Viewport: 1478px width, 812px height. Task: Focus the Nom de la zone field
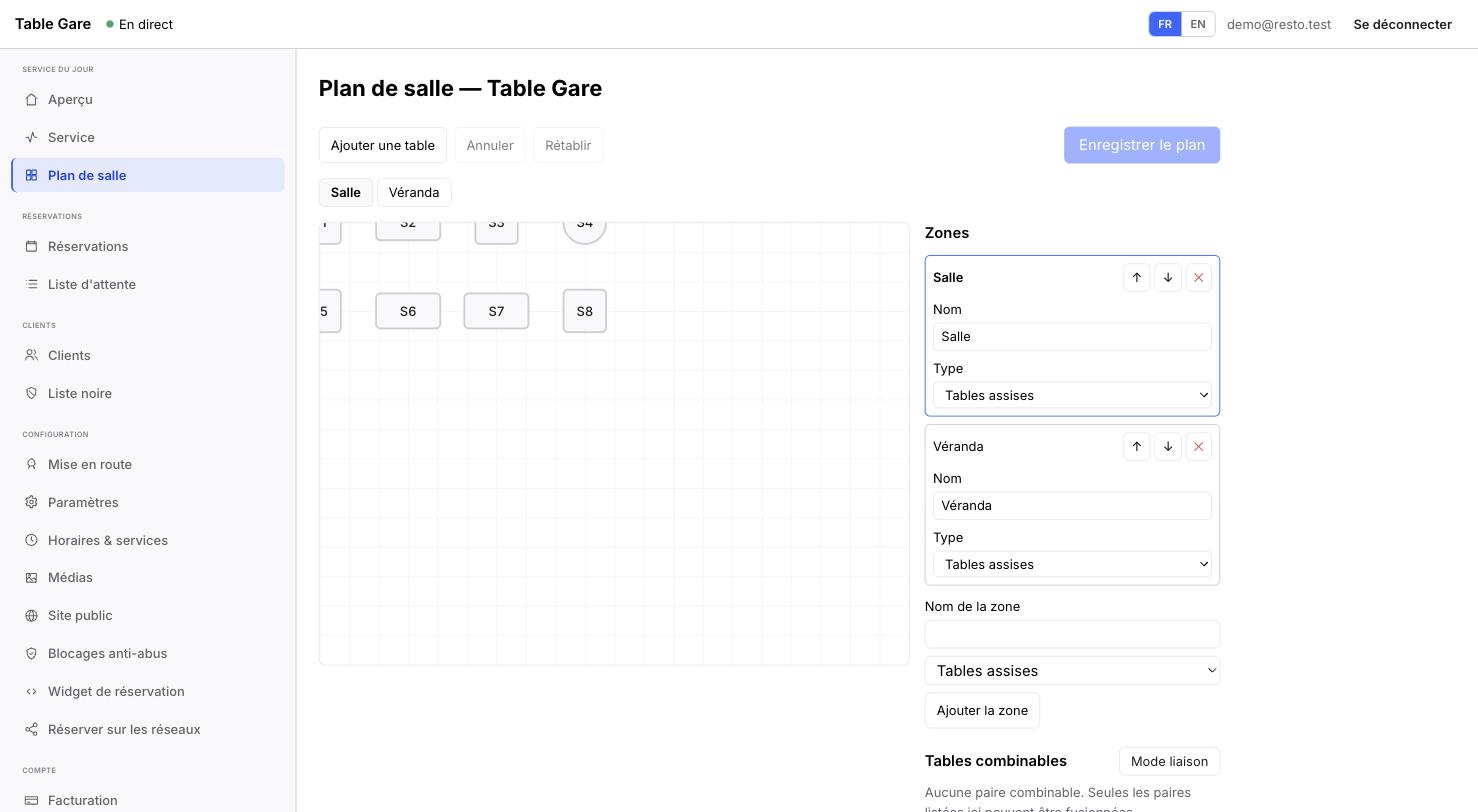click(x=1072, y=634)
